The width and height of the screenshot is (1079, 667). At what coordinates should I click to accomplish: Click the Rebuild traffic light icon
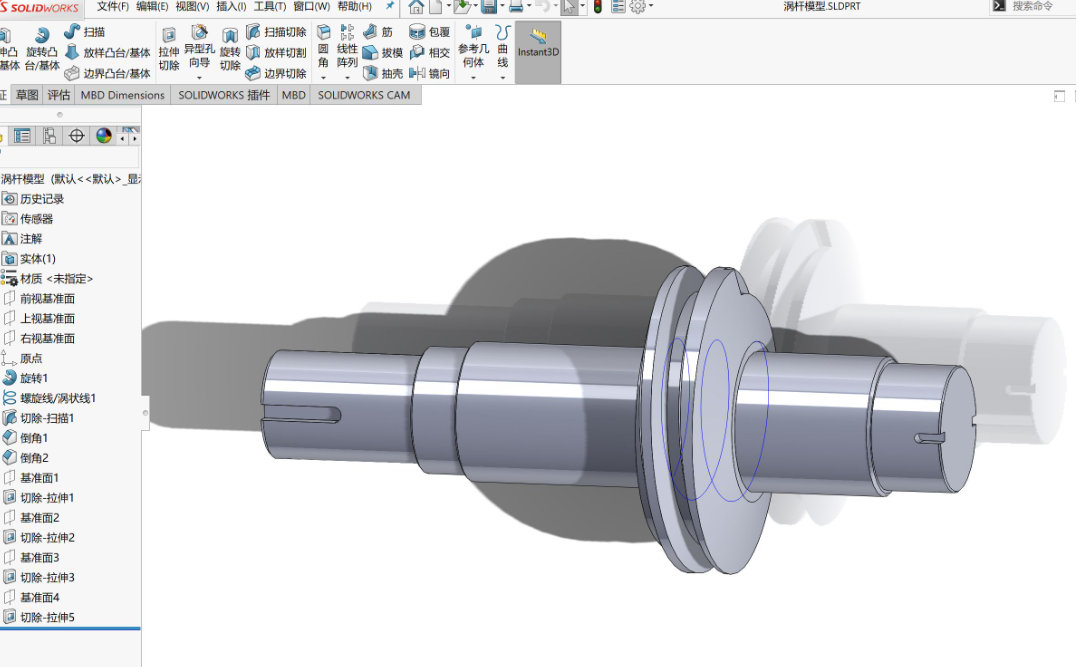(x=597, y=7)
